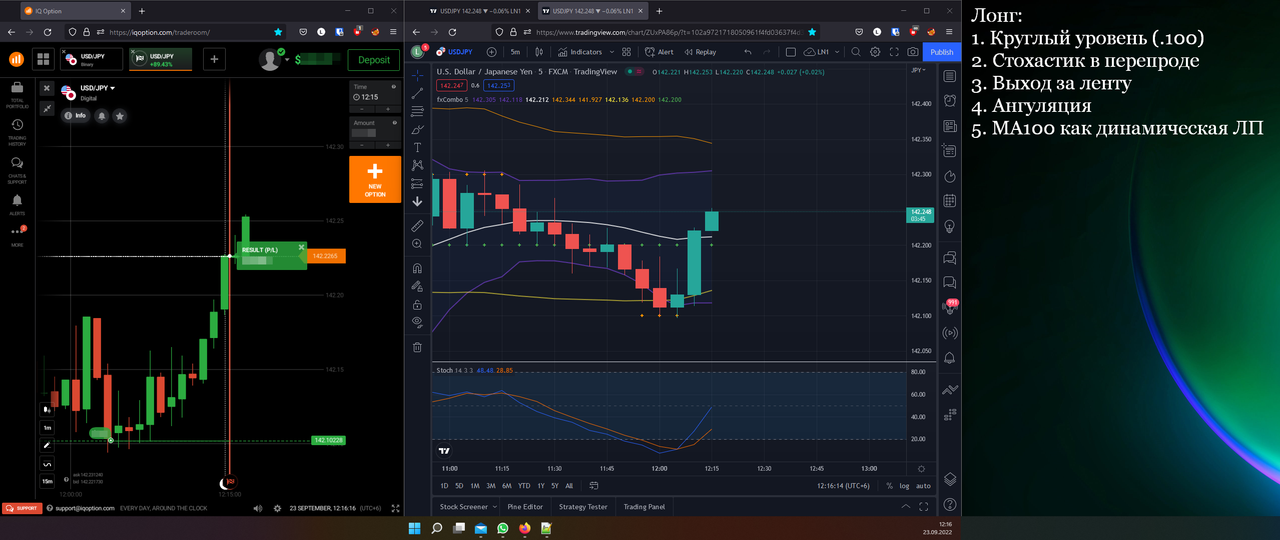Click the green Deposit button

[x=374, y=59]
